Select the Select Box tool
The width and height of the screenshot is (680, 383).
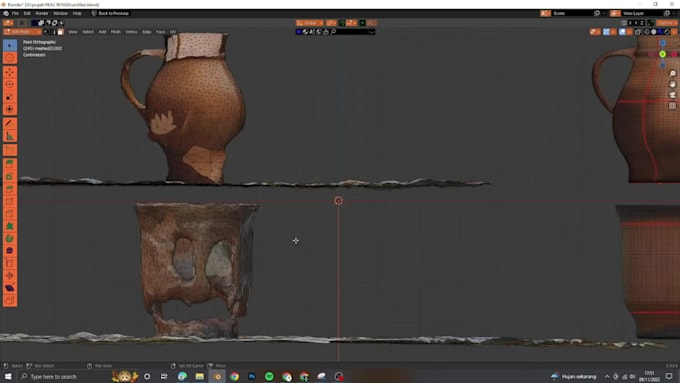[x=10, y=45]
